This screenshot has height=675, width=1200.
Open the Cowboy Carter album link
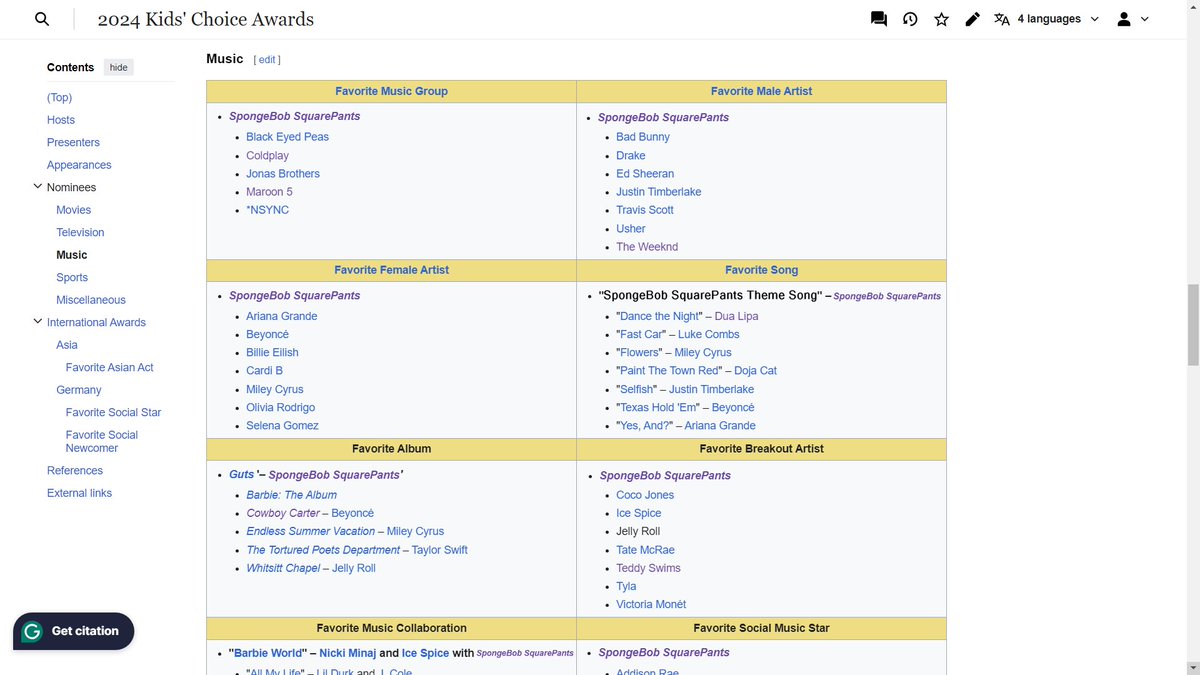click(x=284, y=513)
